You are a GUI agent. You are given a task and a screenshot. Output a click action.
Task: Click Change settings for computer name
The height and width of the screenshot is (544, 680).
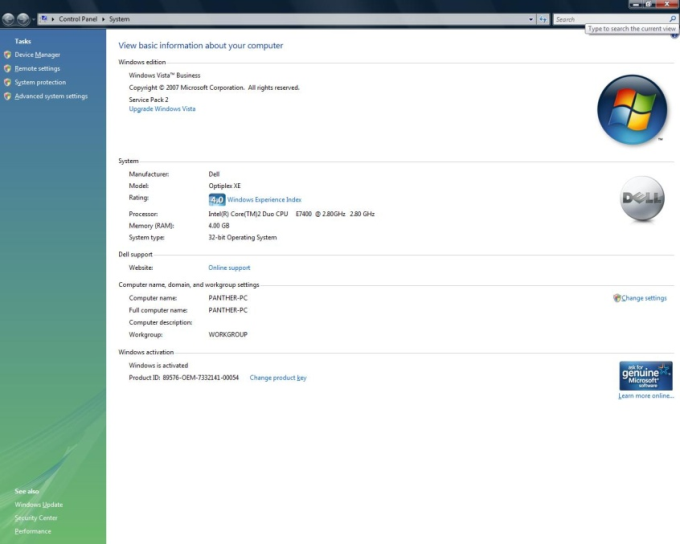(643, 298)
